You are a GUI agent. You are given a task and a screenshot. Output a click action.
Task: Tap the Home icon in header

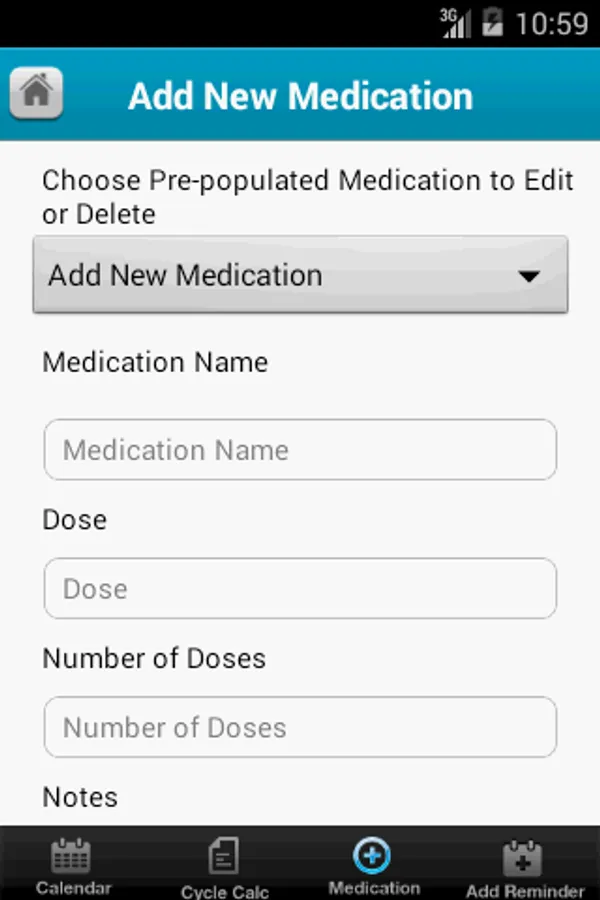(x=37, y=94)
